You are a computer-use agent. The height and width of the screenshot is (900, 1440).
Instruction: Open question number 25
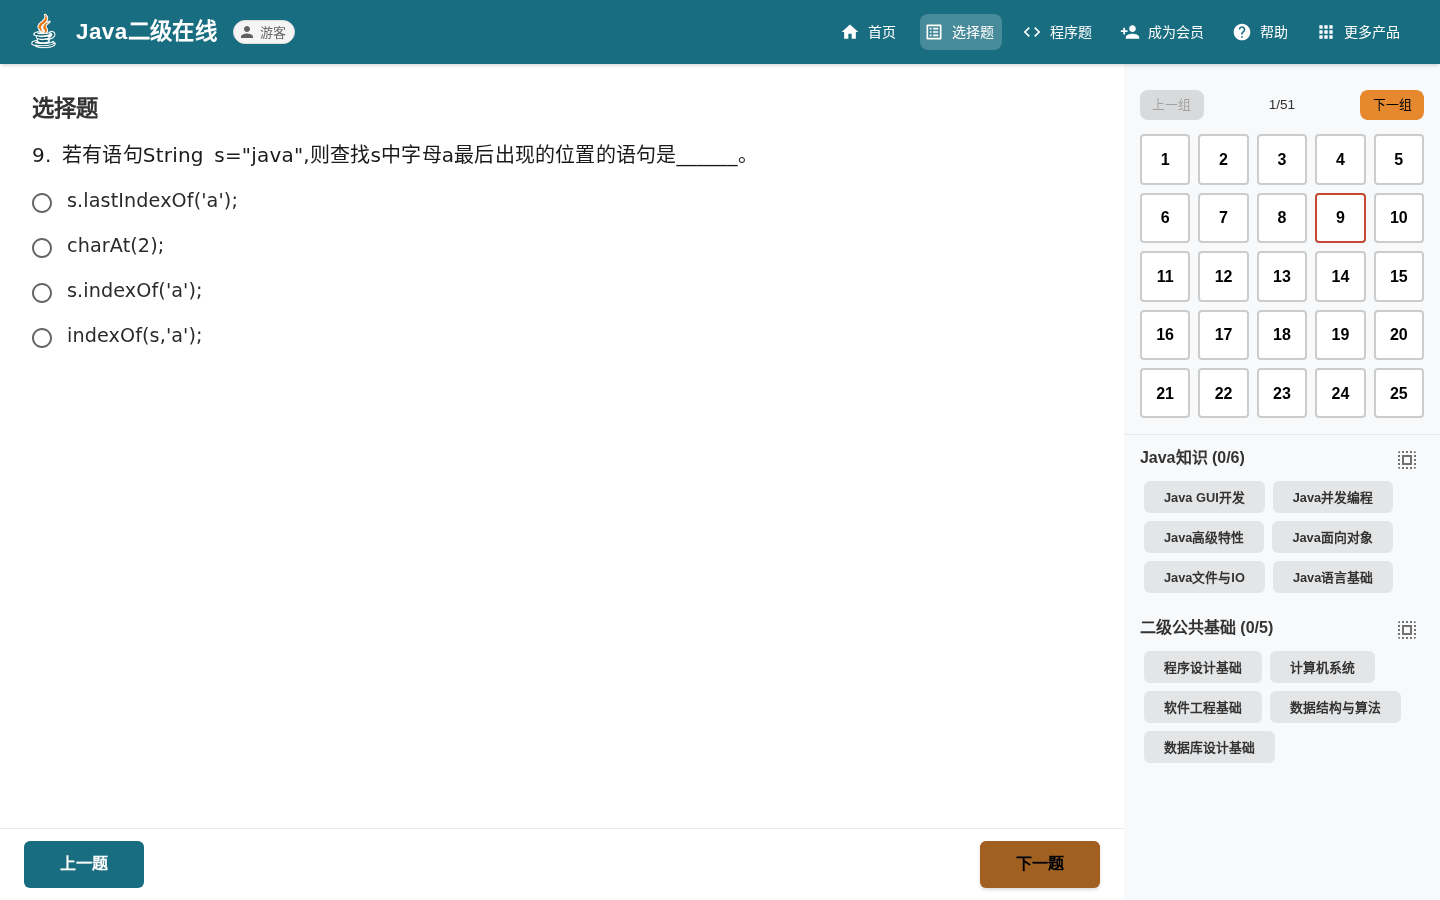pos(1399,394)
